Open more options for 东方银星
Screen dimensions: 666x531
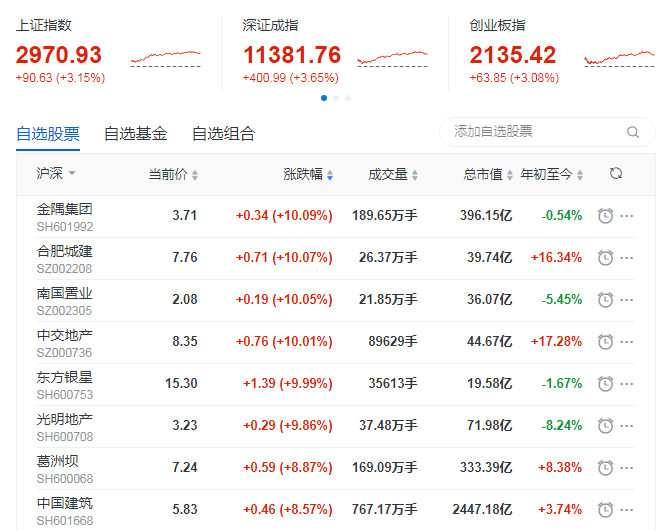627,384
